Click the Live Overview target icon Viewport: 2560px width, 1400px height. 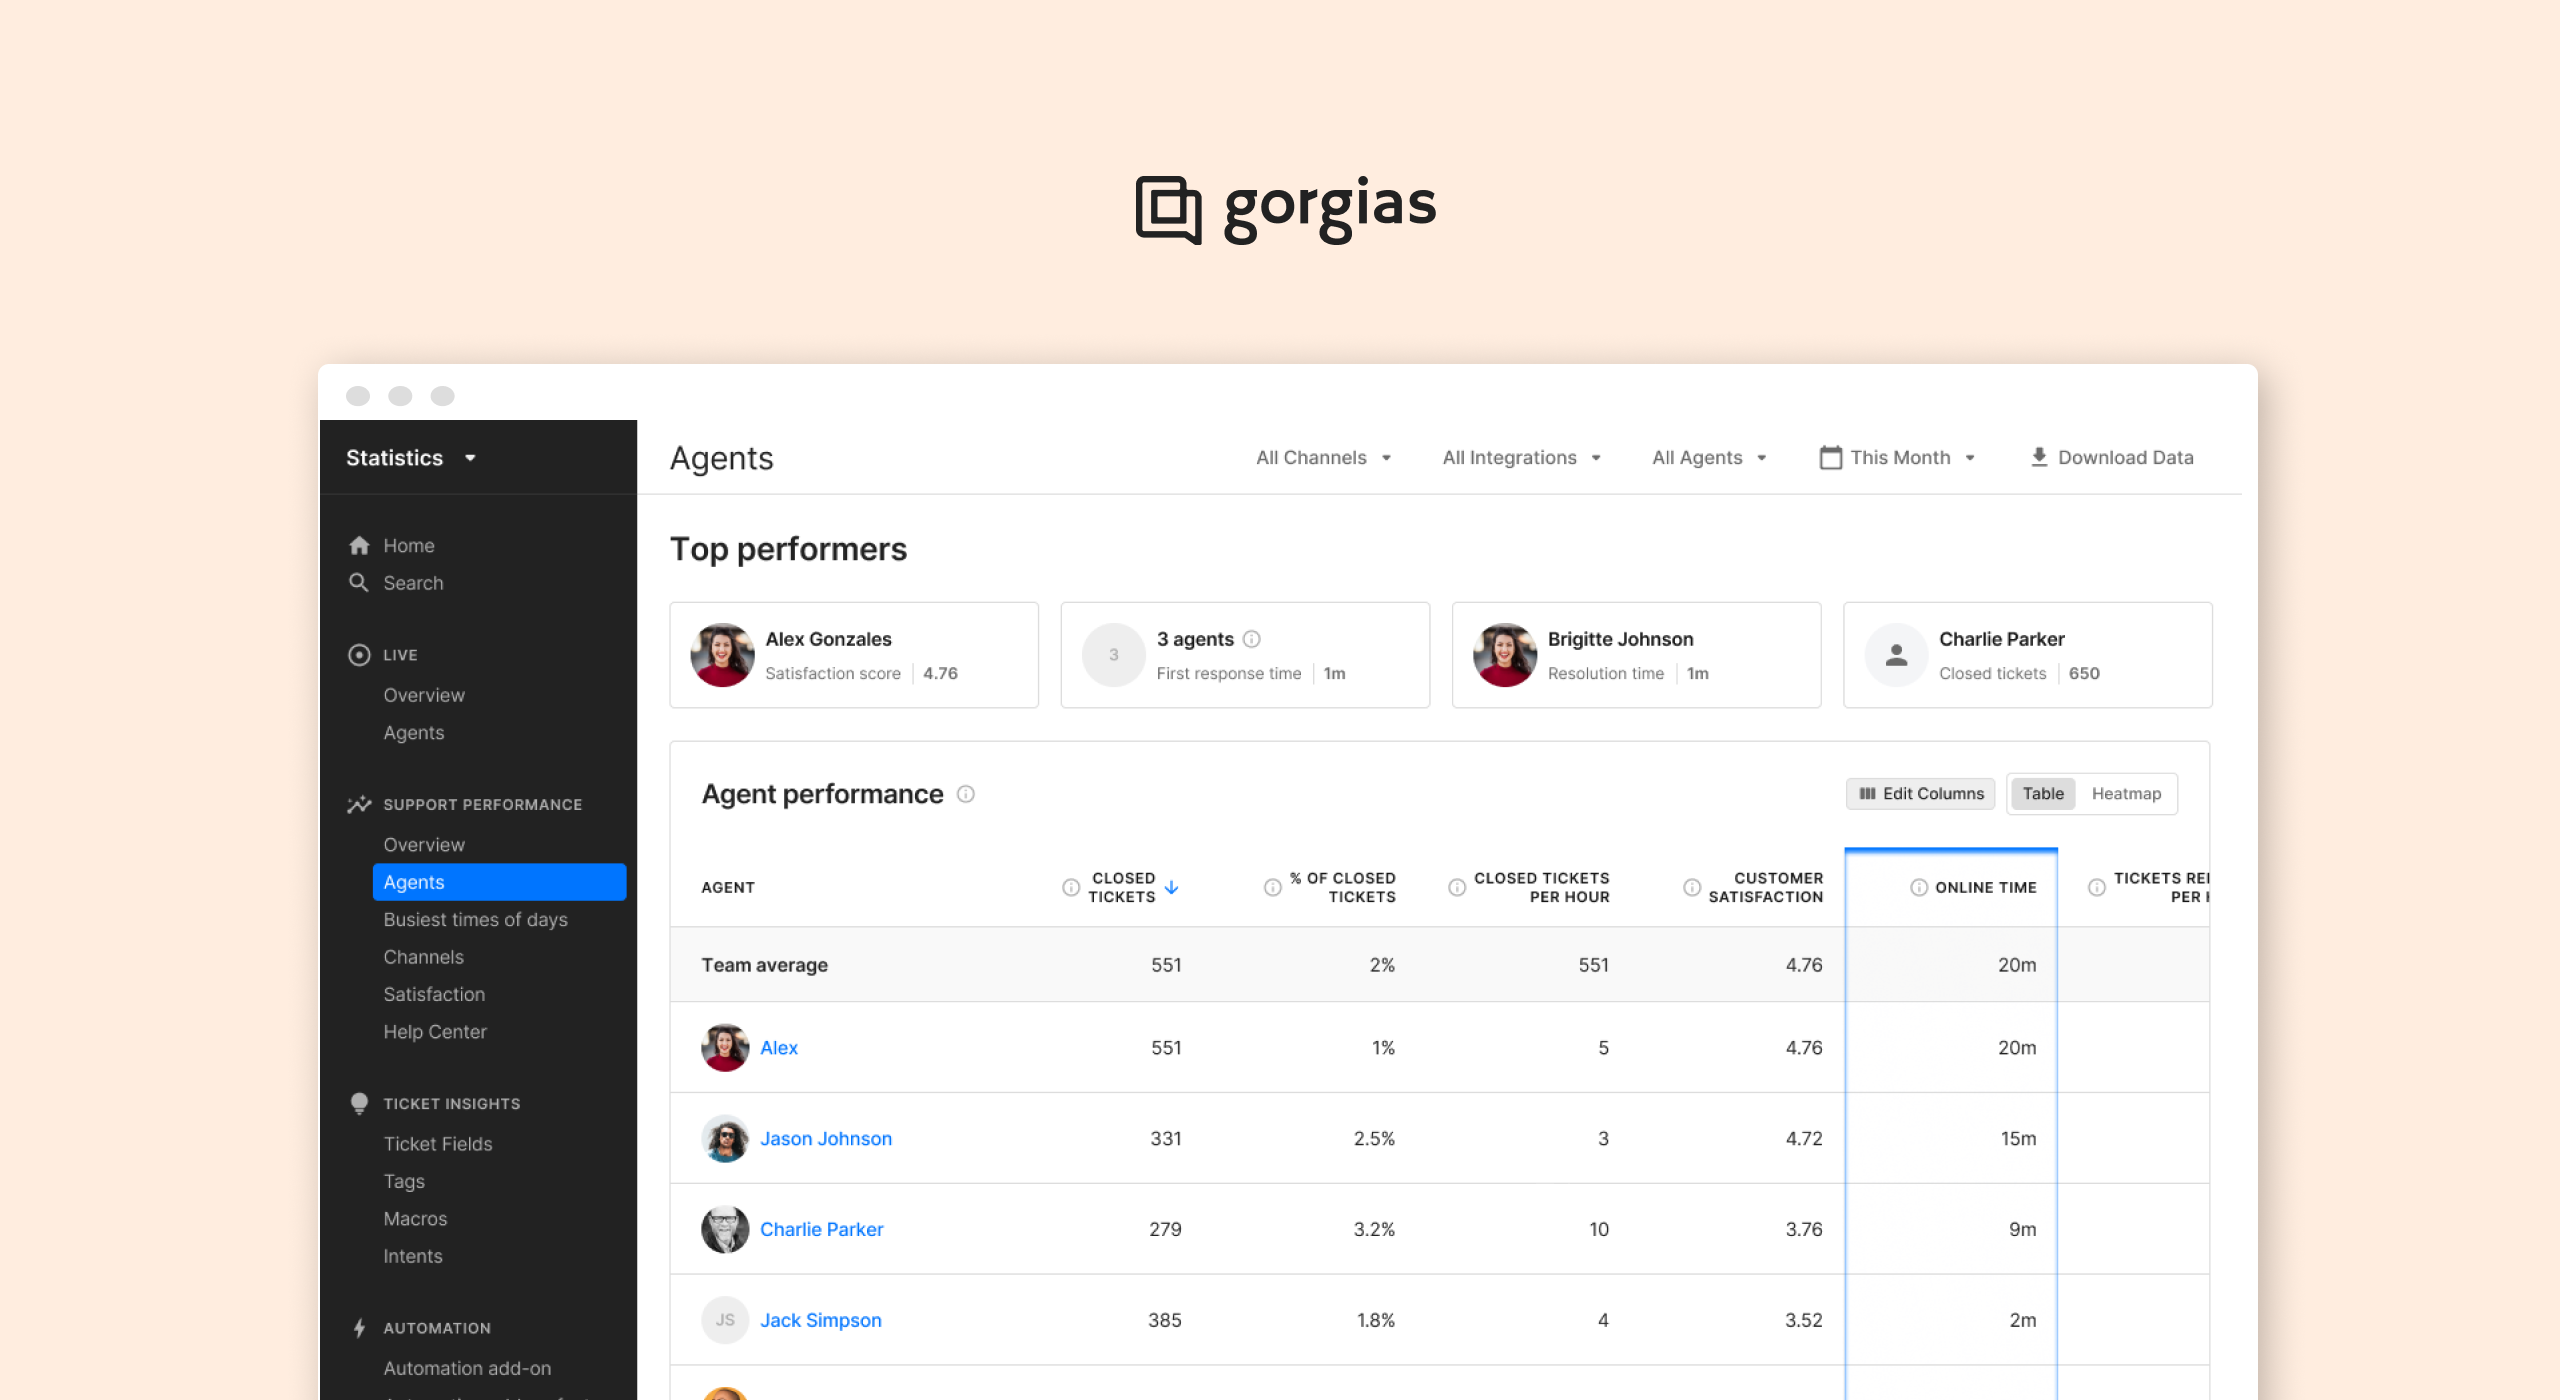click(x=360, y=653)
